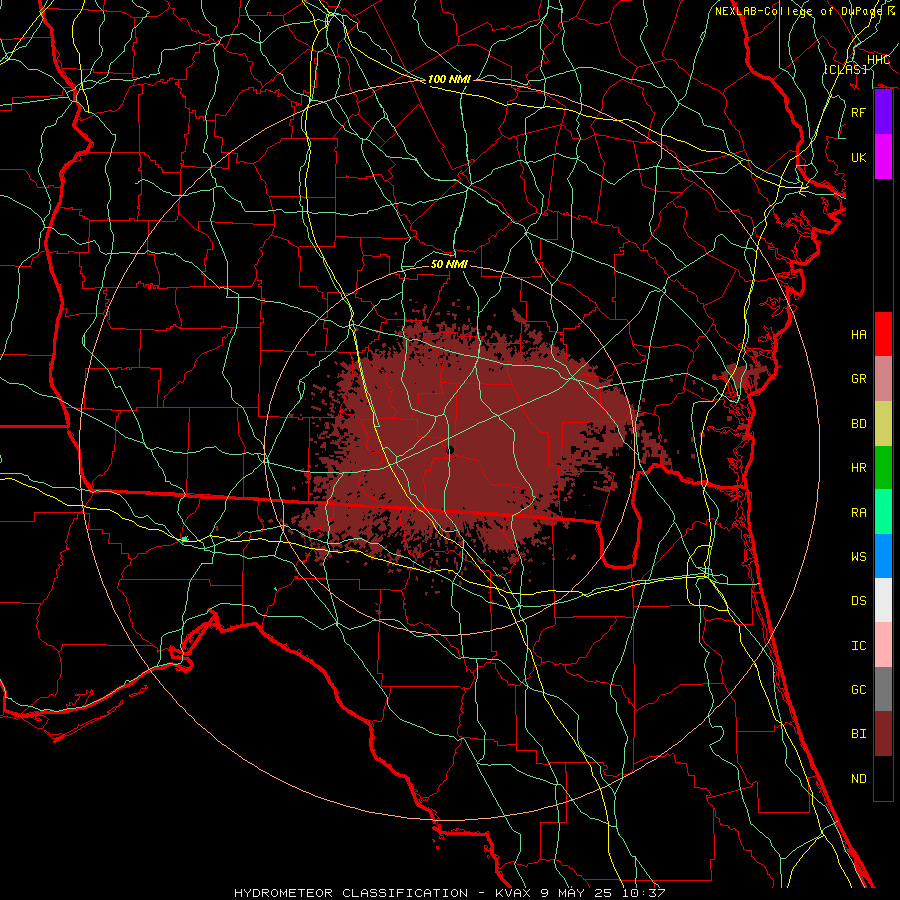The height and width of the screenshot is (900, 900).
Task: Click the GR legend label
Action: (858, 379)
